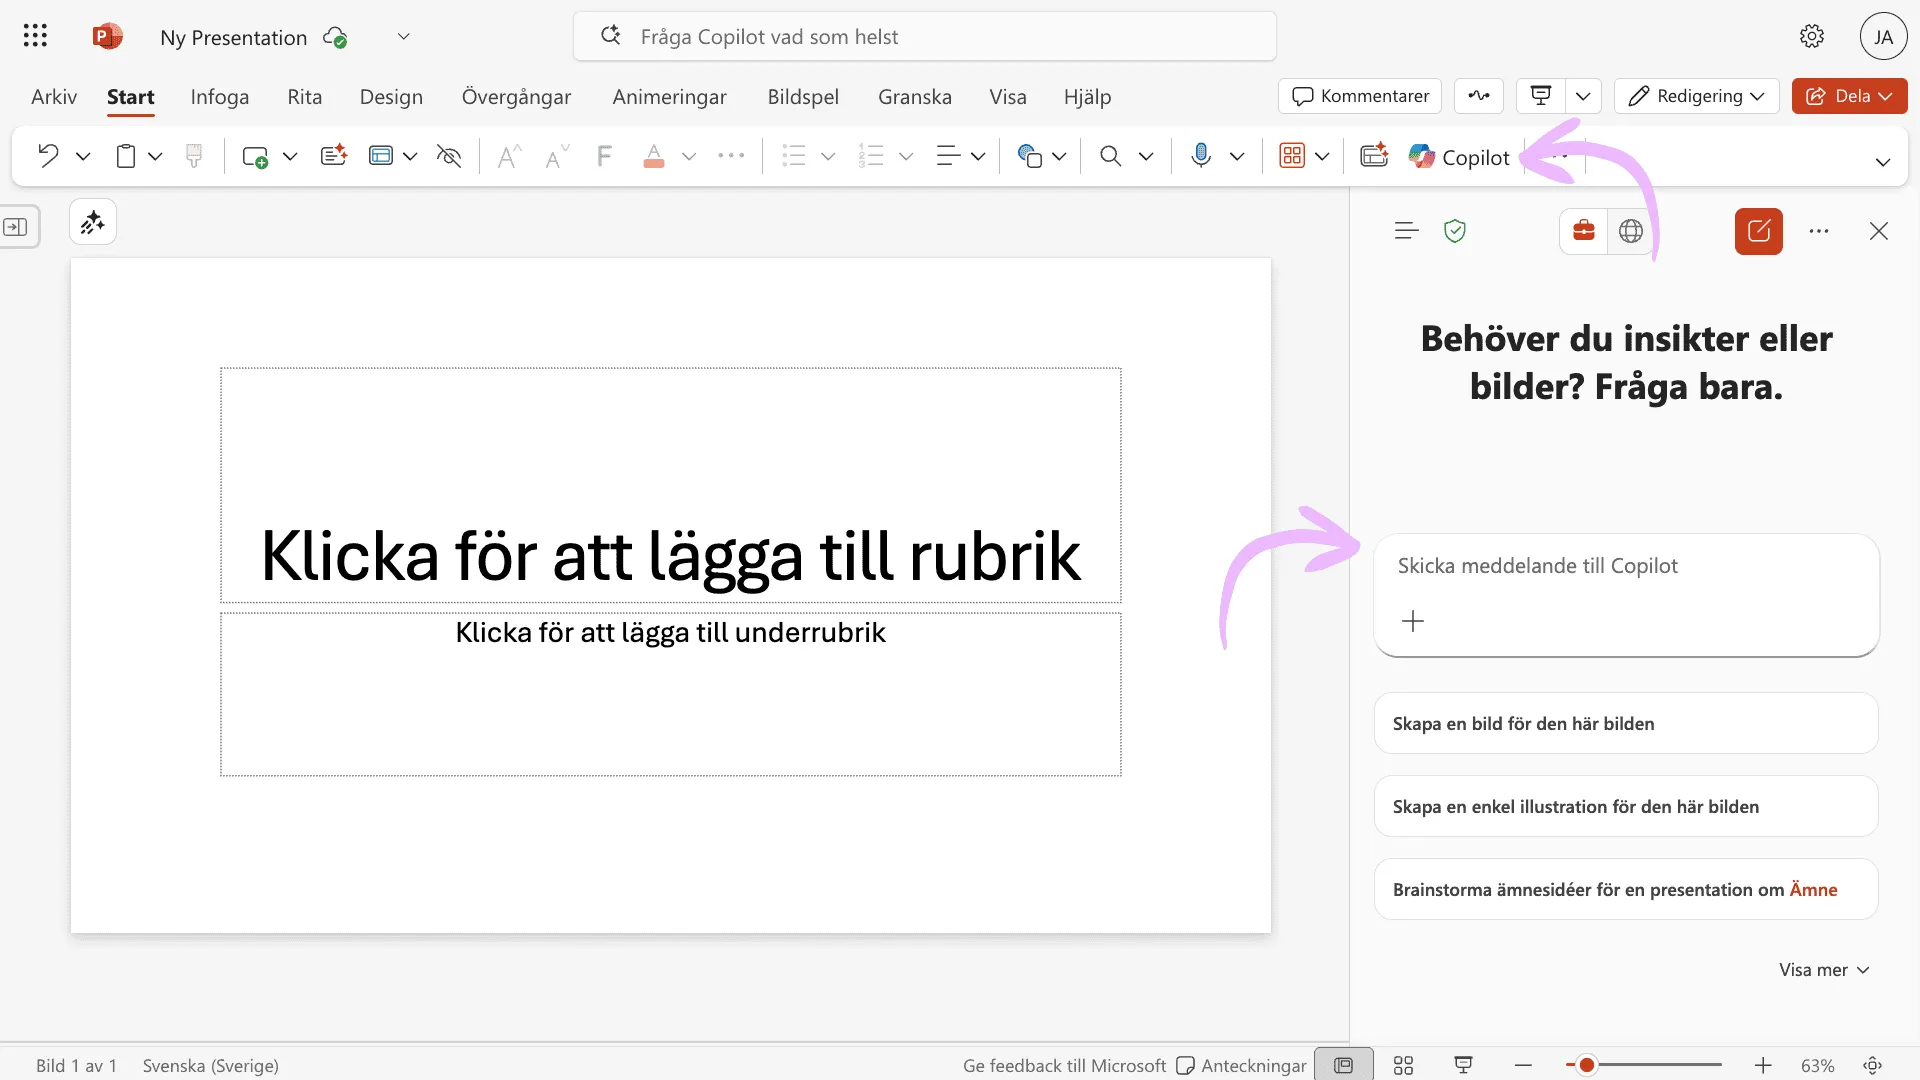Toggle bold F formatting

[x=604, y=156]
